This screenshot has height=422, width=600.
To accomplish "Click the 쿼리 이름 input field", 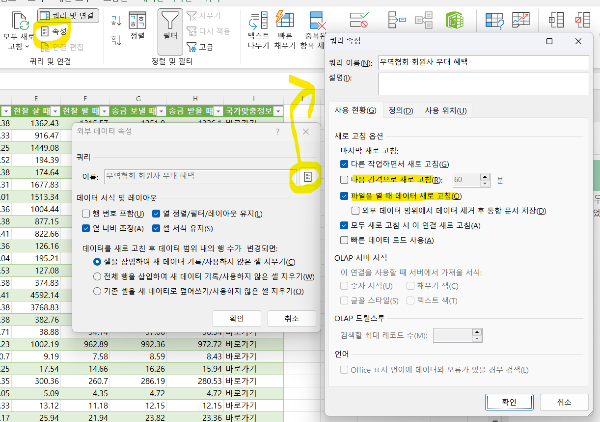I will click(483, 62).
